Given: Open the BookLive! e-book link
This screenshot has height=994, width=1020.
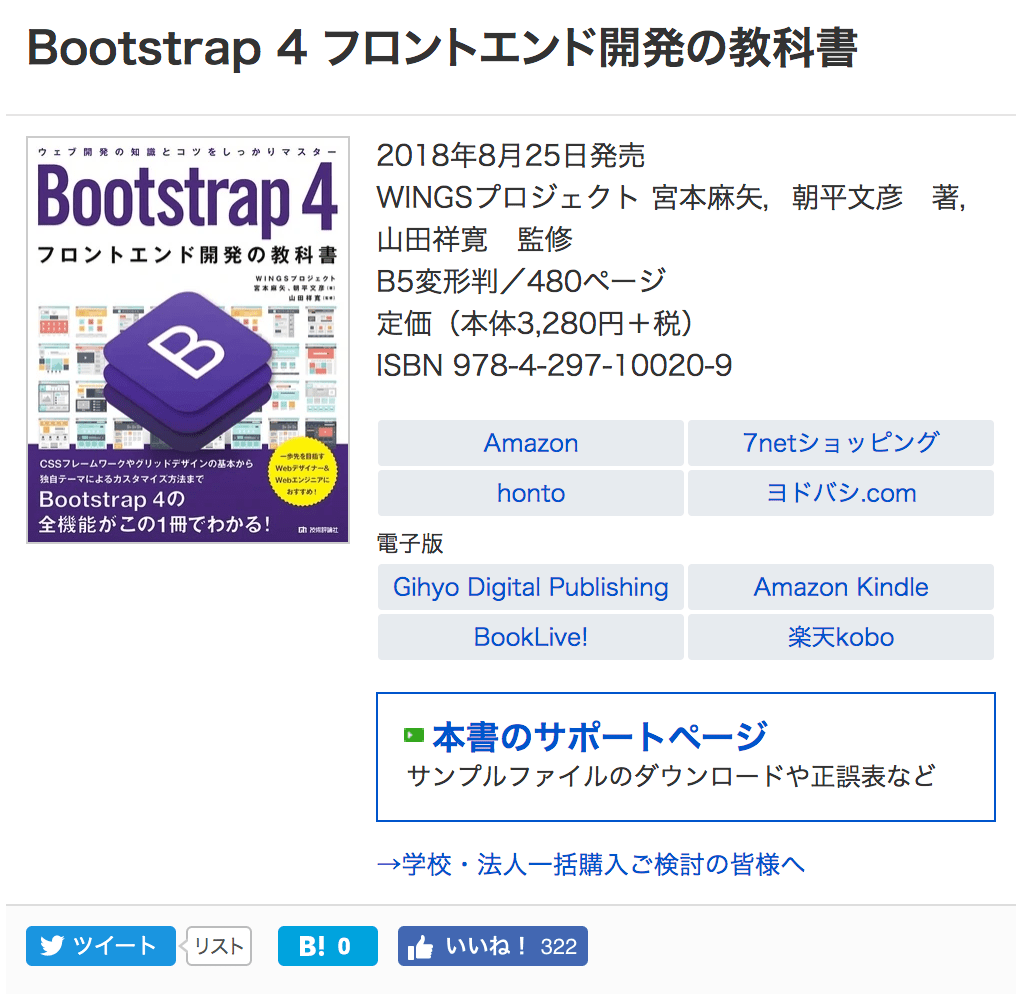Looking at the screenshot, I should point(530,637).
